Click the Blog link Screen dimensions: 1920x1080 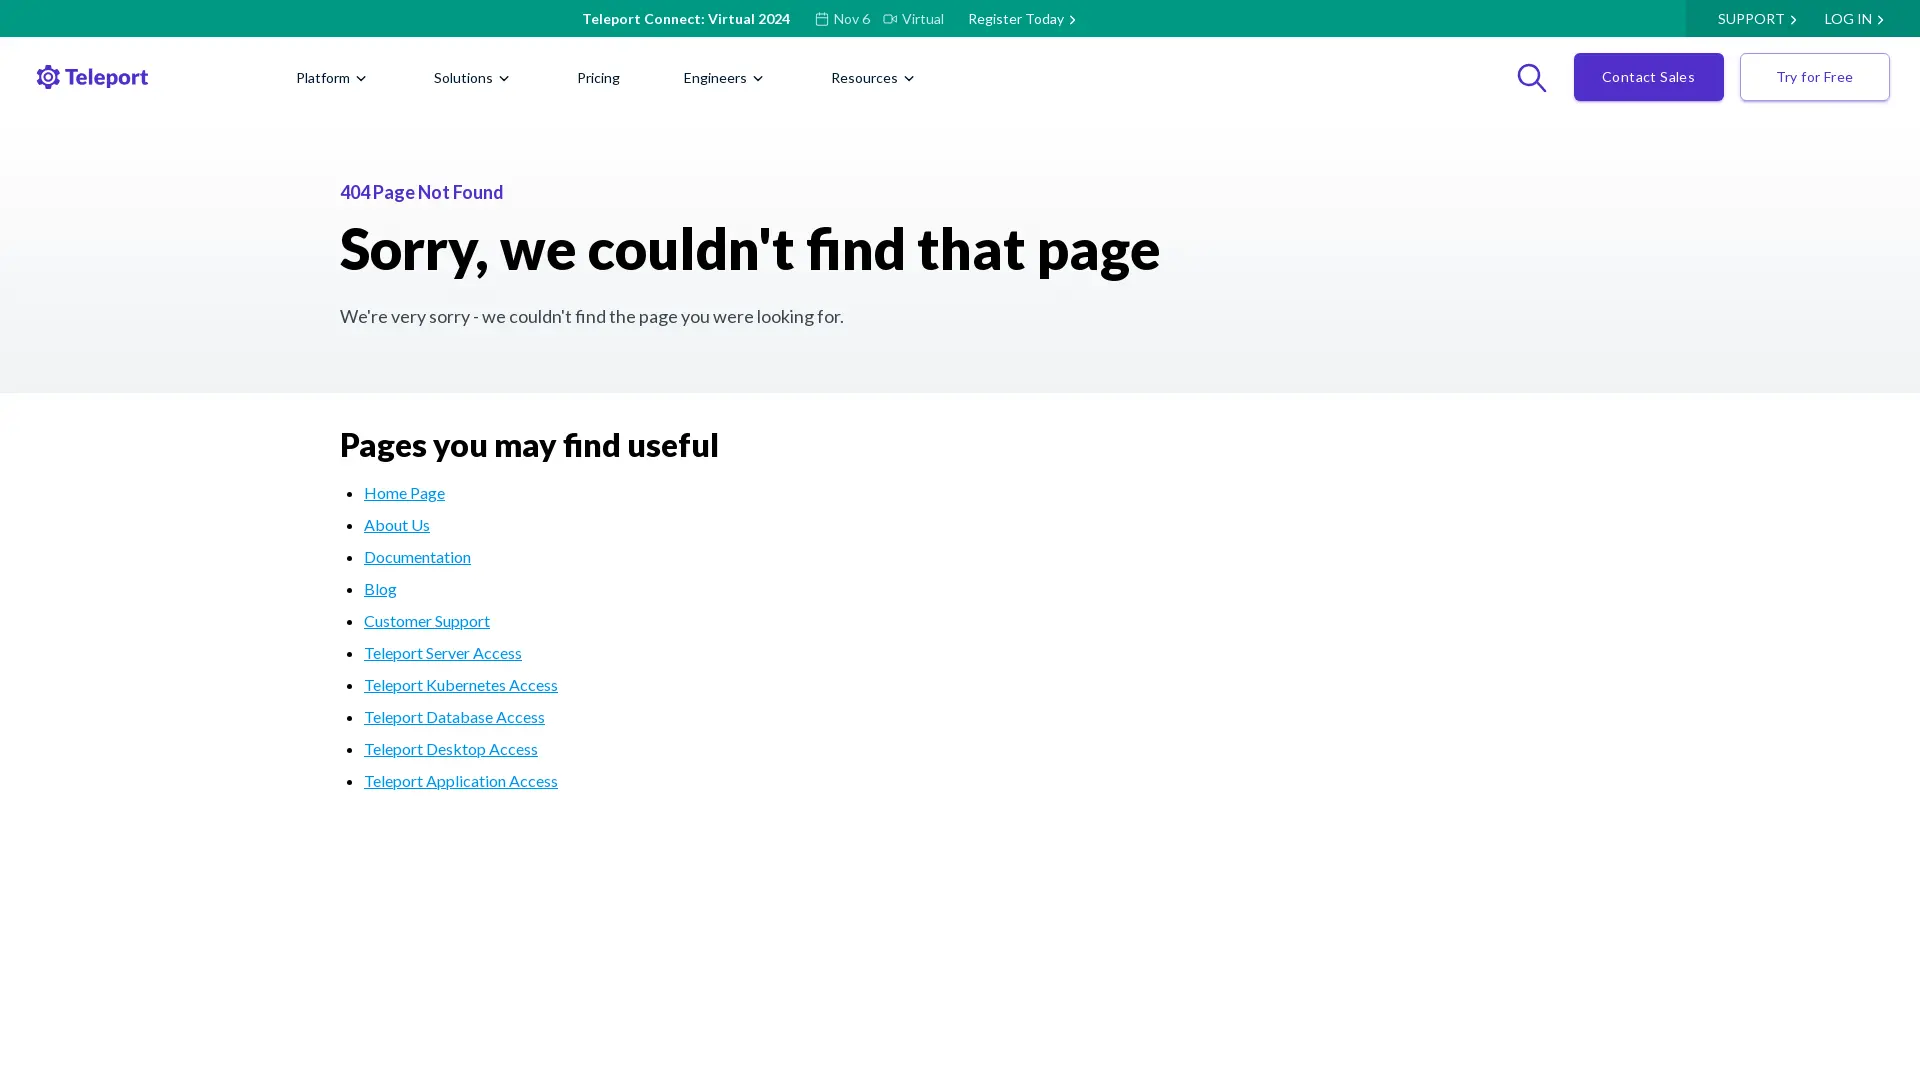pyautogui.click(x=380, y=589)
